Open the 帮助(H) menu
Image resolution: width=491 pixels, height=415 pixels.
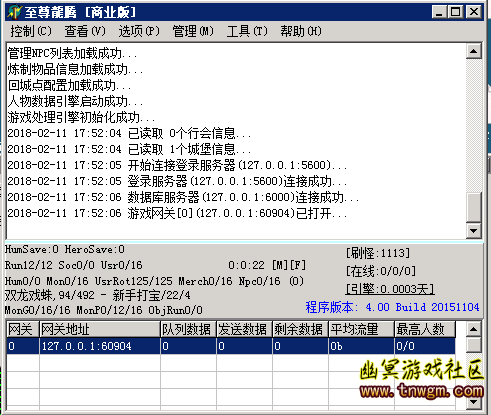[301, 31]
